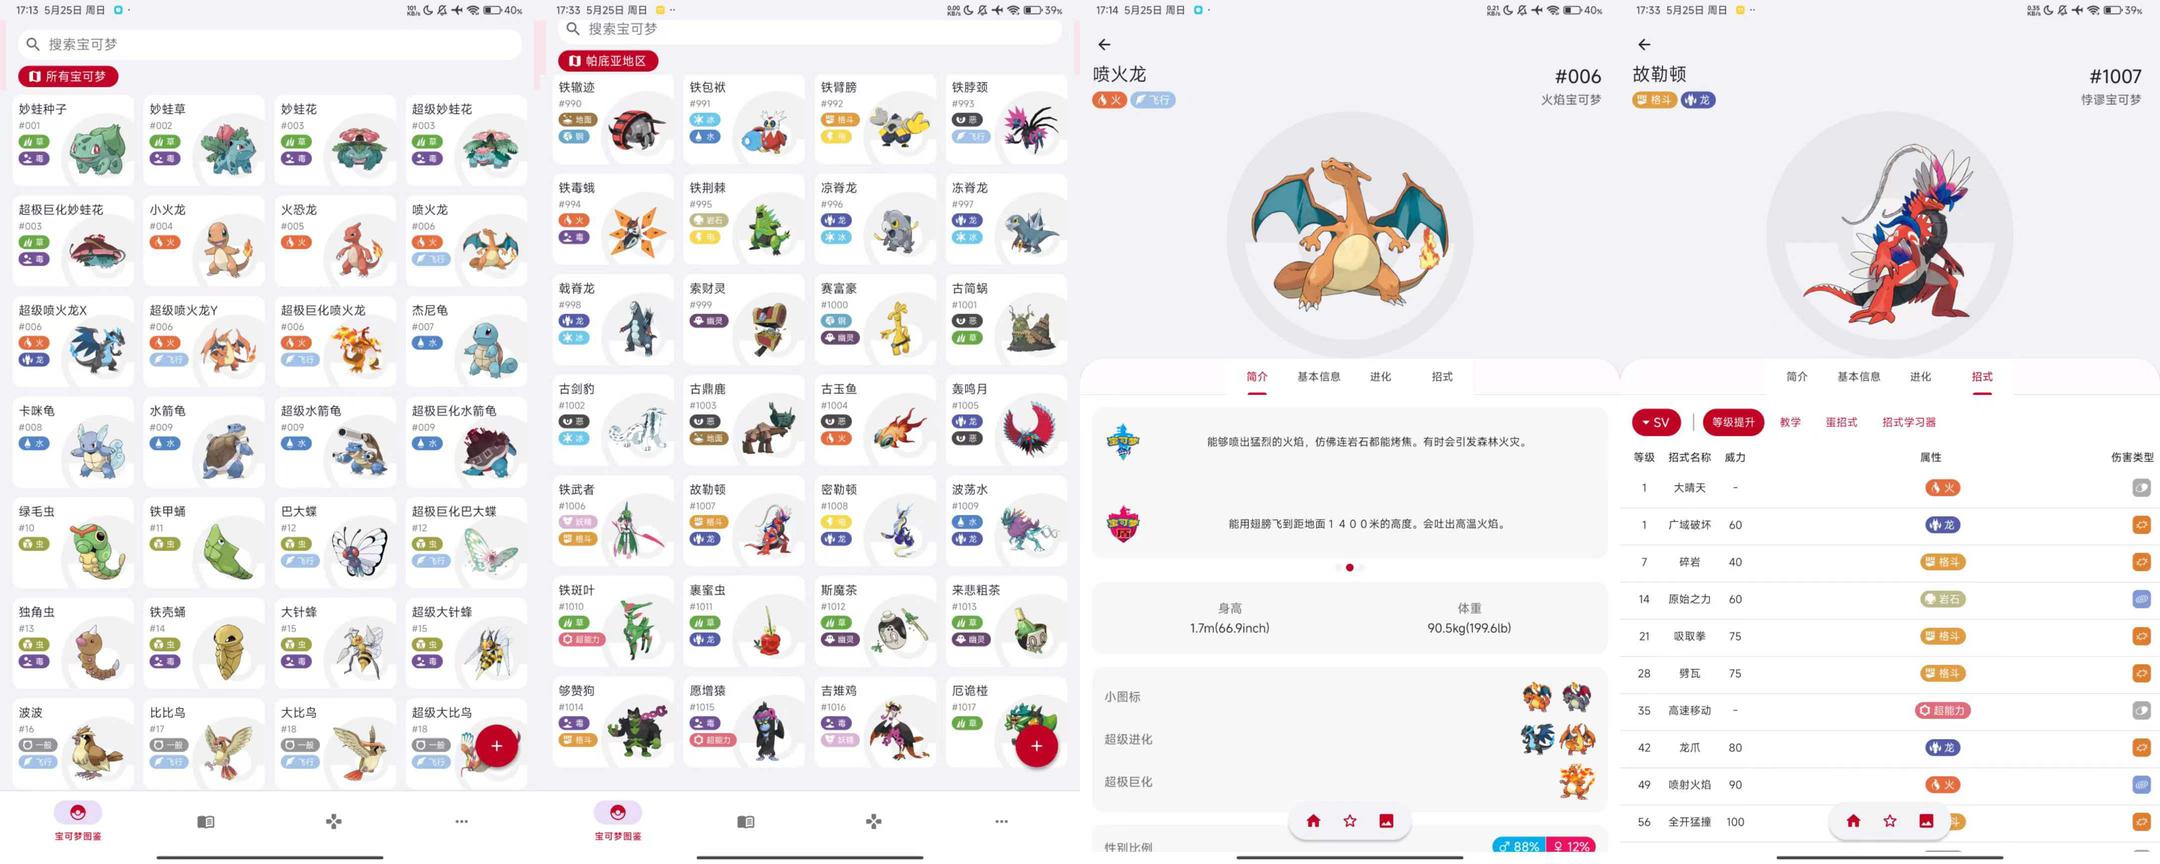This screenshot has width=2160, height=864.
Task: Select the 蛋招式 move filter
Action: coord(1841,422)
